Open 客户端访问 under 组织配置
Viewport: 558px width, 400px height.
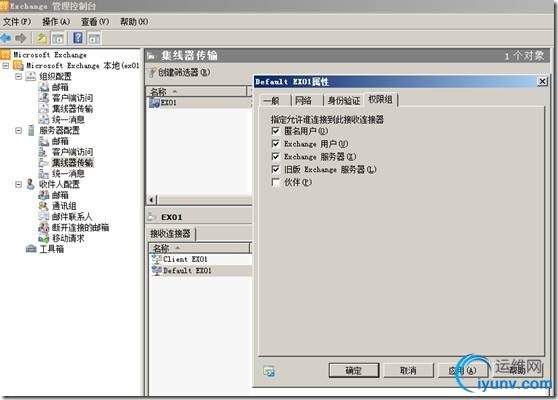(x=72, y=98)
